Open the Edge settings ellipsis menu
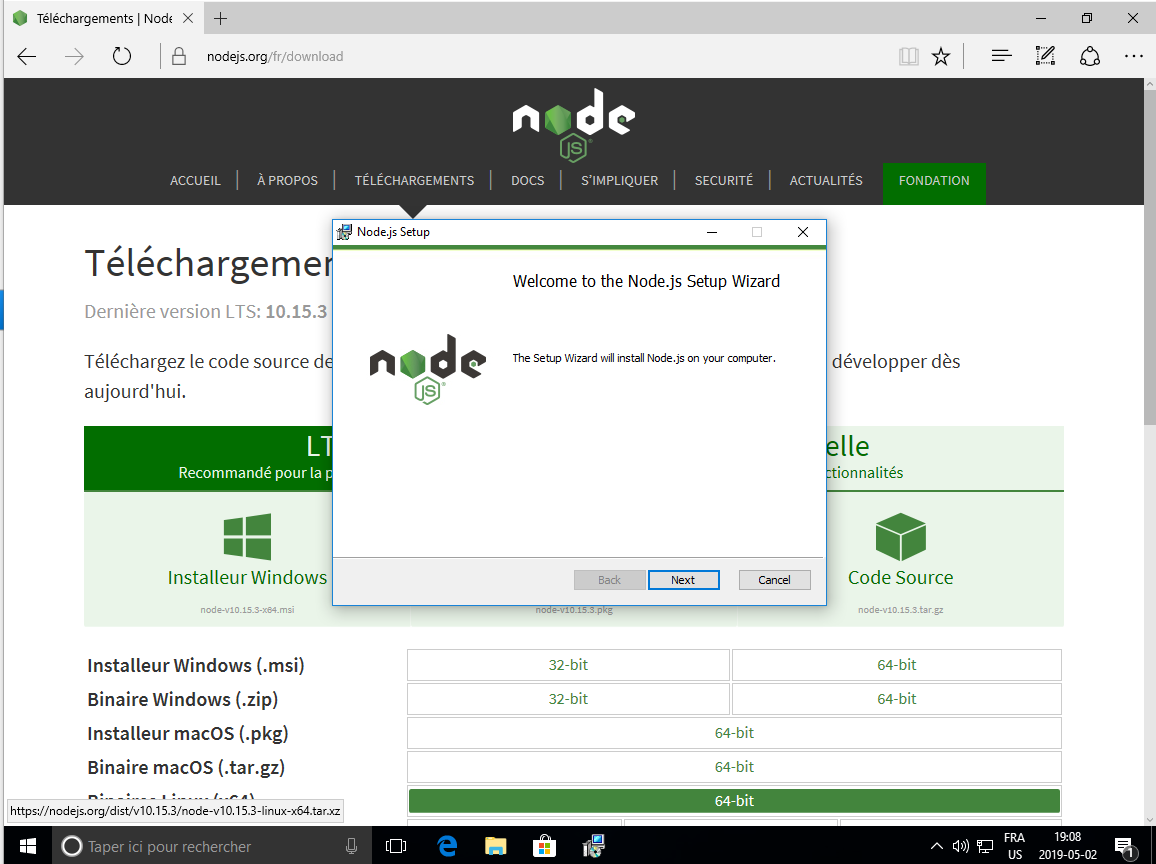The width and height of the screenshot is (1156, 864). (1133, 56)
